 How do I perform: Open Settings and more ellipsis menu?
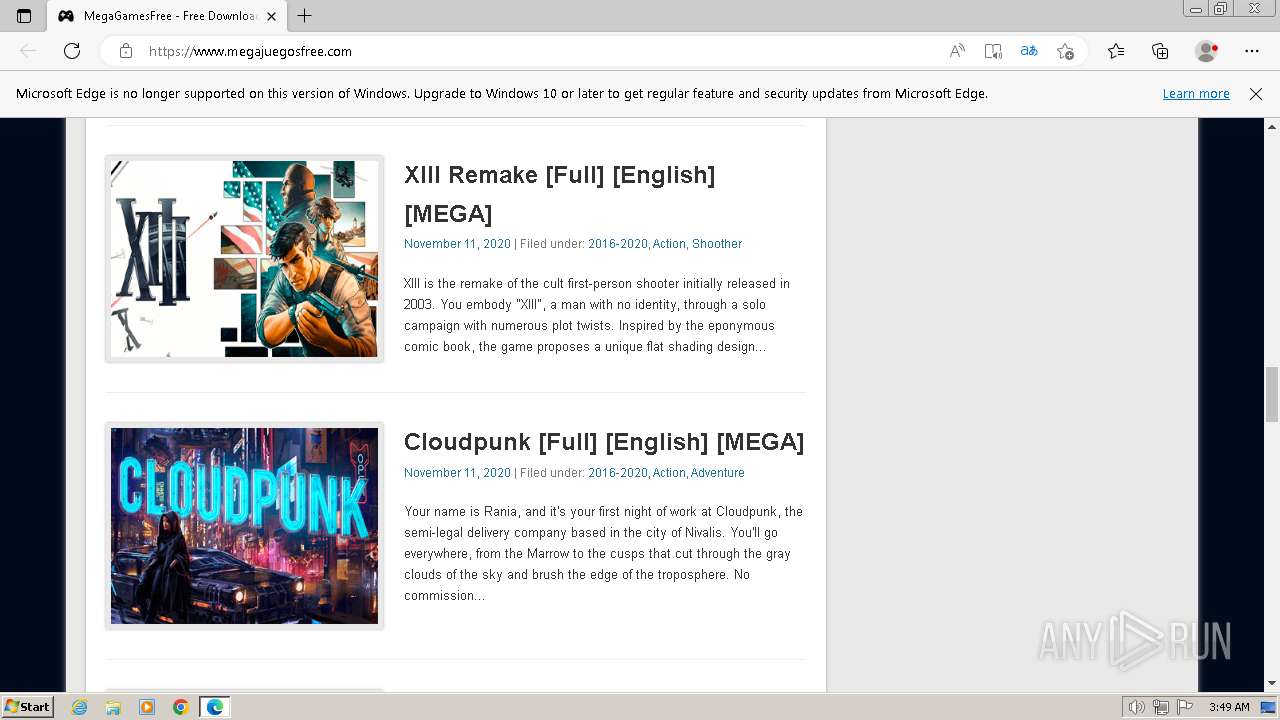[x=1252, y=51]
